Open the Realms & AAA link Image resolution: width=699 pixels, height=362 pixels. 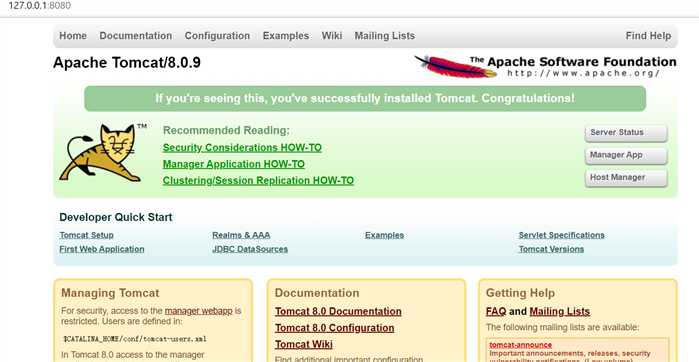pos(241,235)
